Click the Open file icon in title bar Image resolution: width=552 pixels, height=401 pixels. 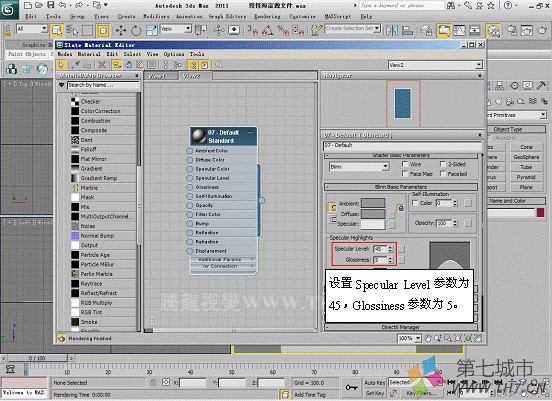point(39,5)
